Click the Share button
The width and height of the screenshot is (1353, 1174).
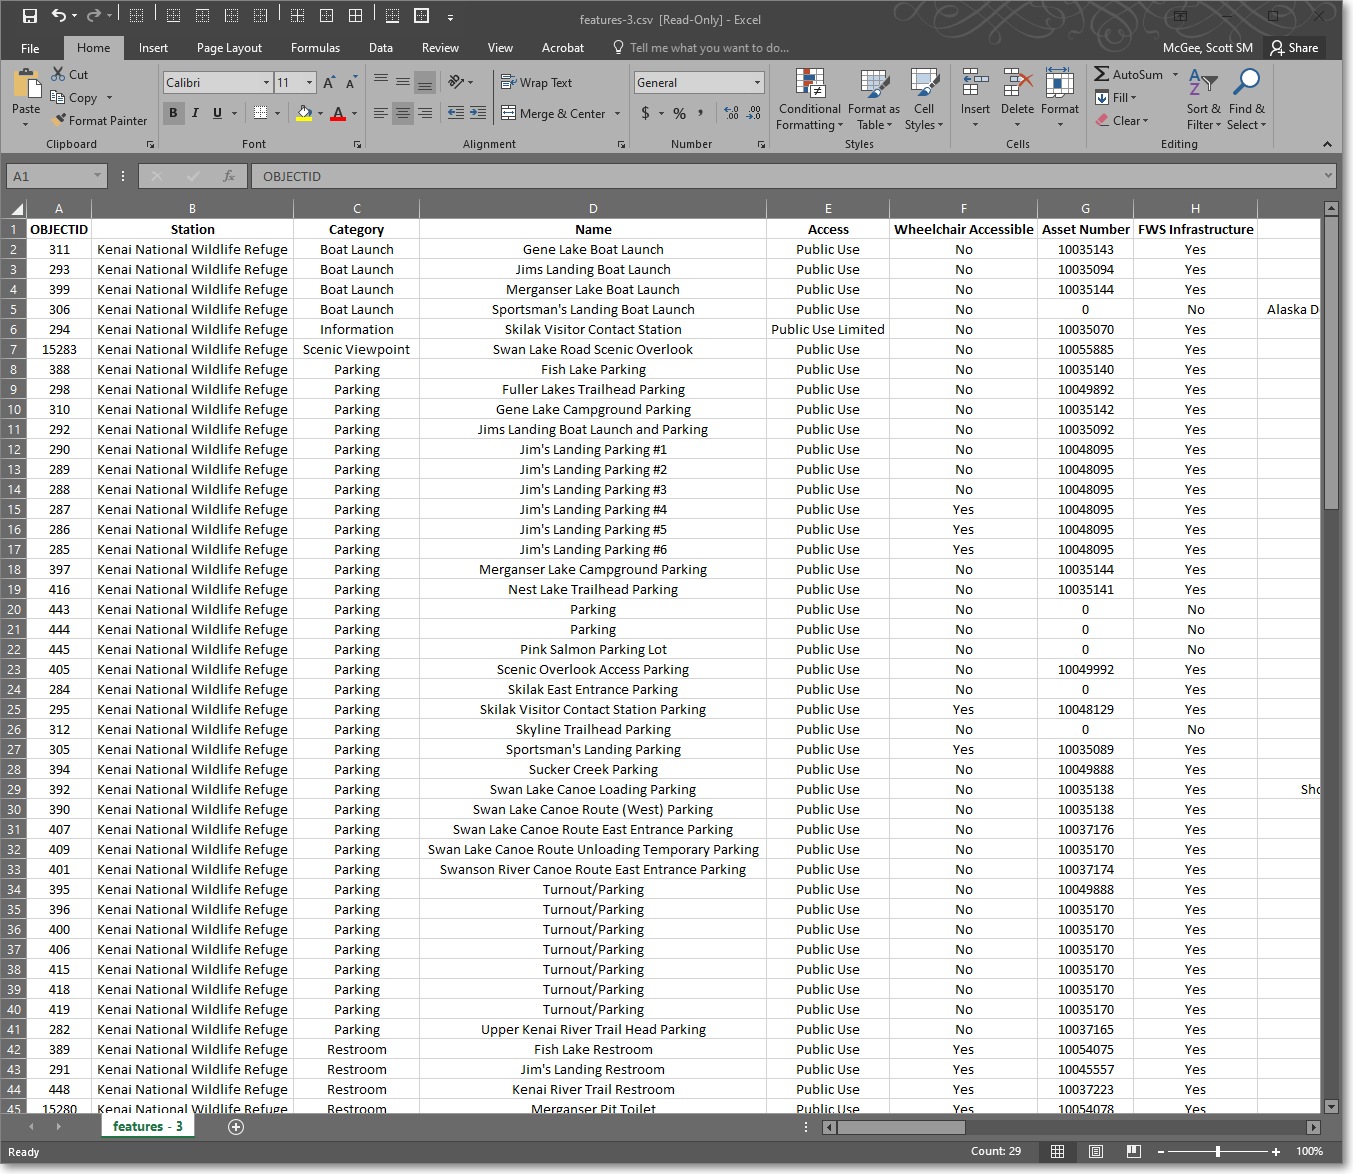click(x=1294, y=48)
